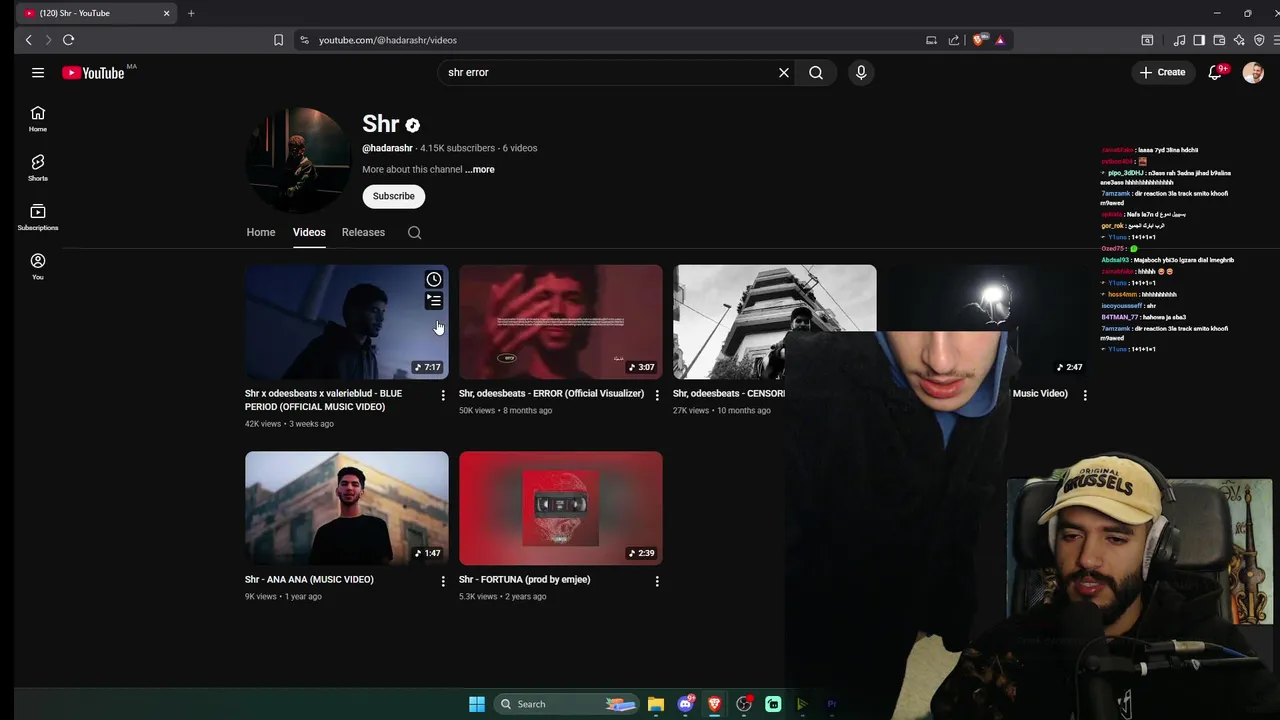Open options menu for ANA ANA video
Image resolution: width=1280 pixels, height=720 pixels.
pyautogui.click(x=443, y=581)
